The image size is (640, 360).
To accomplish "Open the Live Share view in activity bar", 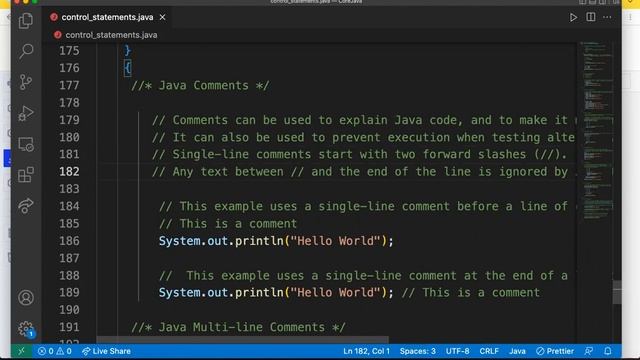I will click(x=26, y=205).
